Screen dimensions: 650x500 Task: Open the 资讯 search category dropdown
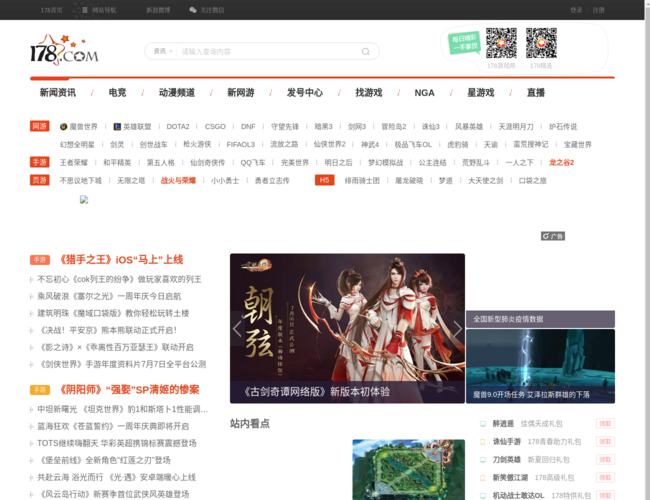[x=162, y=51]
